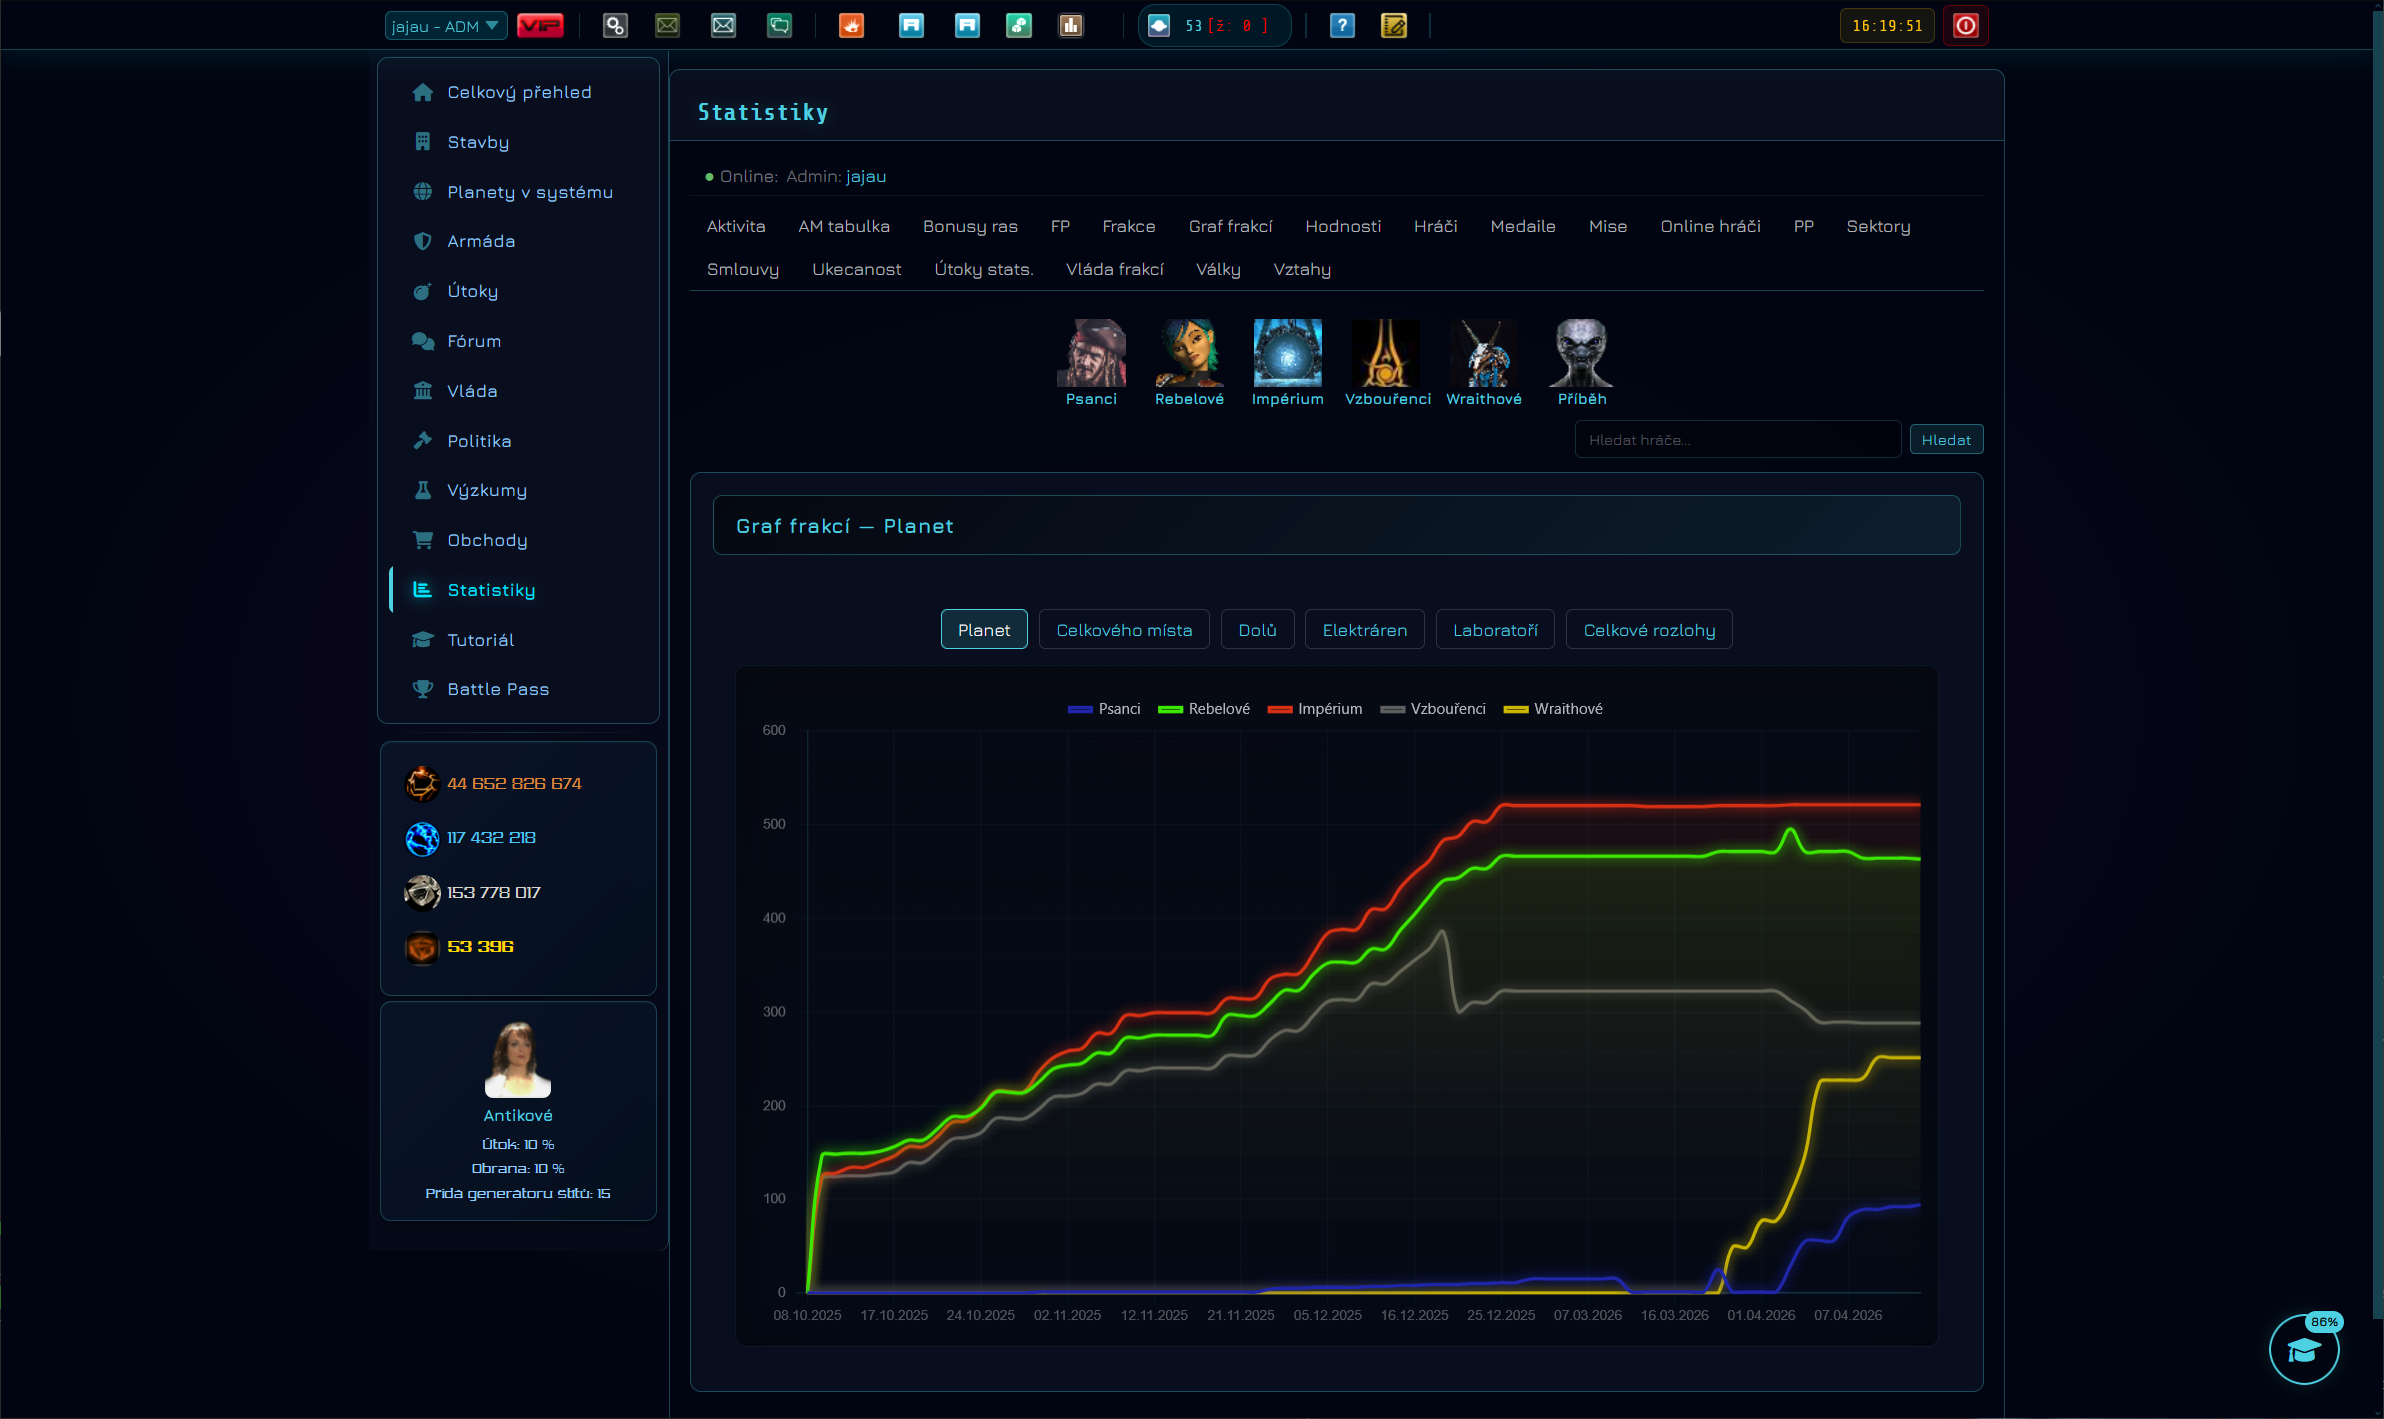This screenshot has width=2384, height=1419.
Task: Open the orange explosion attacks icon
Action: (x=851, y=26)
